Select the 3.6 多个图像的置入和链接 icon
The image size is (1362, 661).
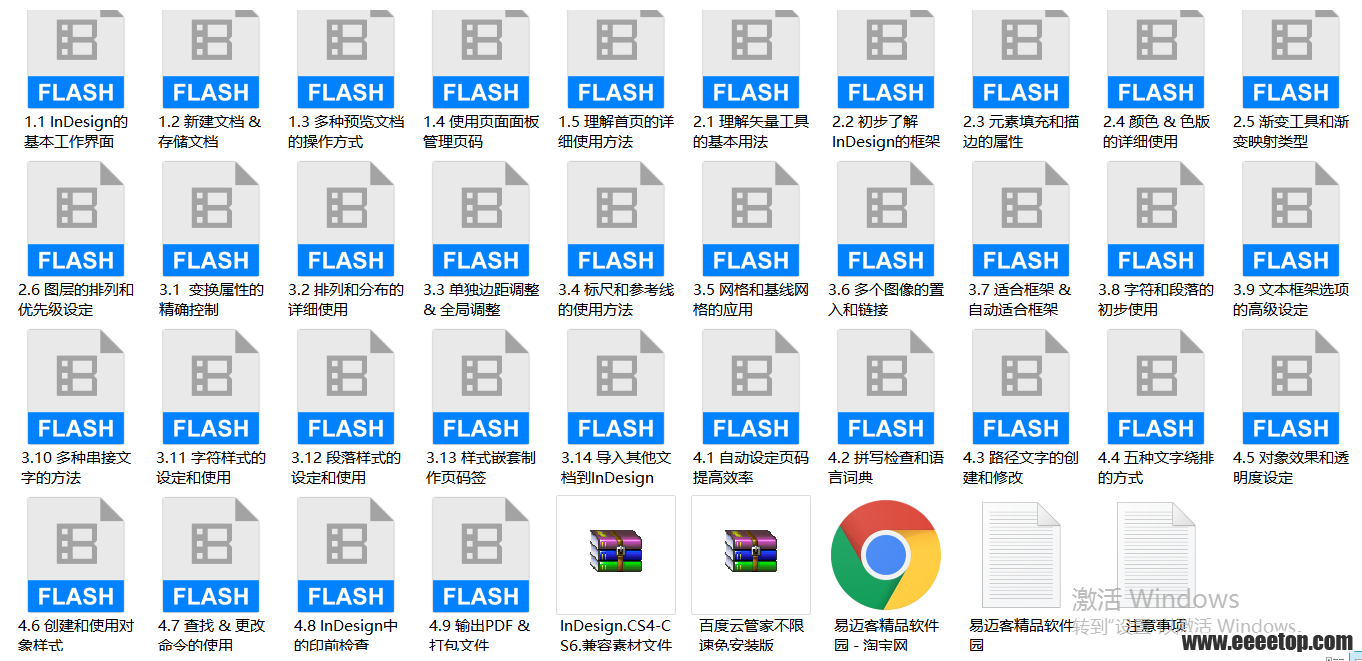886,219
